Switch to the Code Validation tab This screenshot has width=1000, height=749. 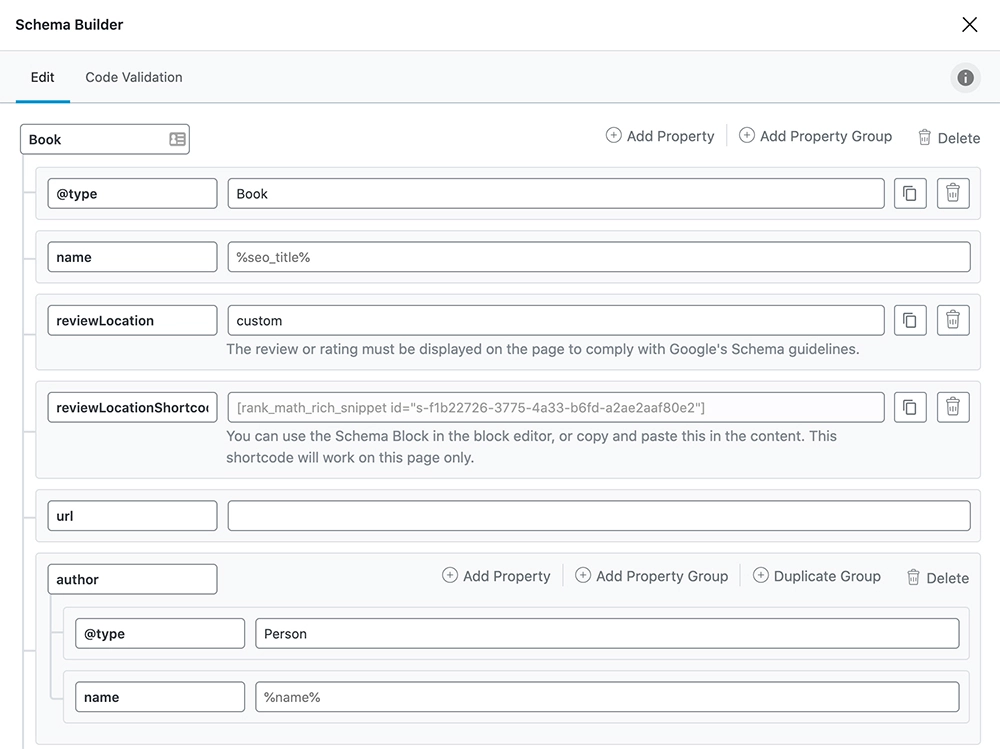point(134,77)
